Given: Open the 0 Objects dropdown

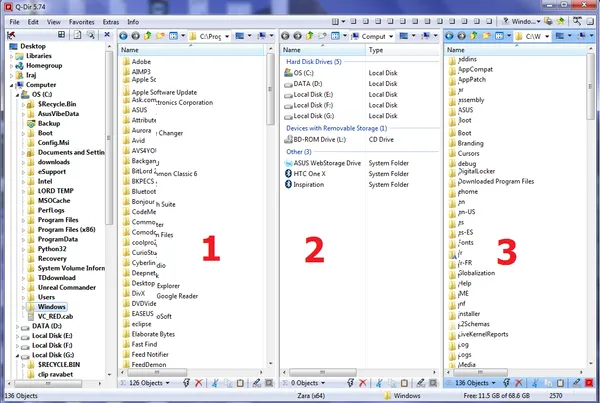Looking at the screenshot, I should (323, 383).
